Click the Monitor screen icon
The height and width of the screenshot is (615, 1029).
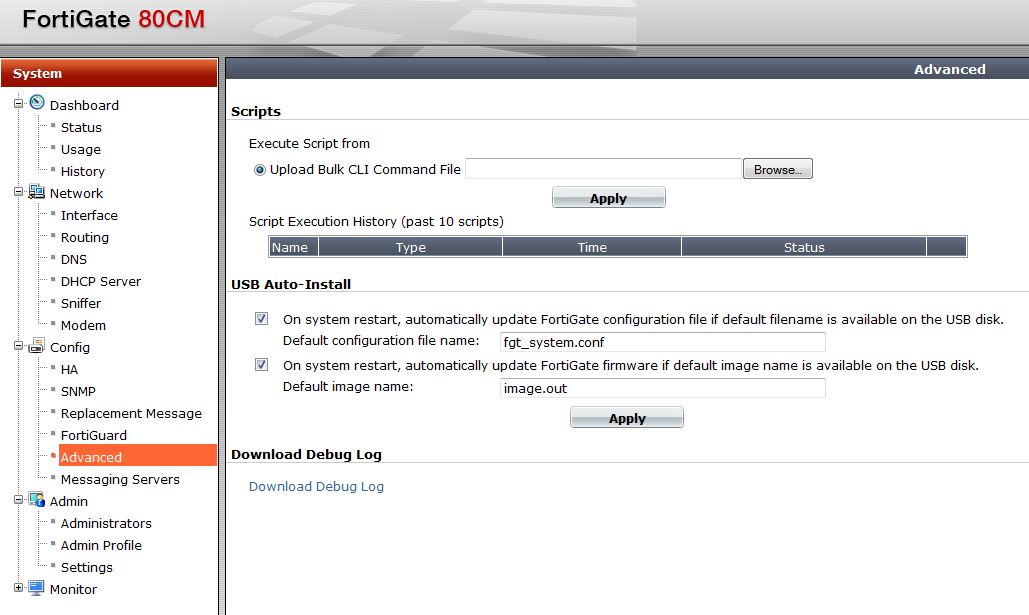[37, 587]
